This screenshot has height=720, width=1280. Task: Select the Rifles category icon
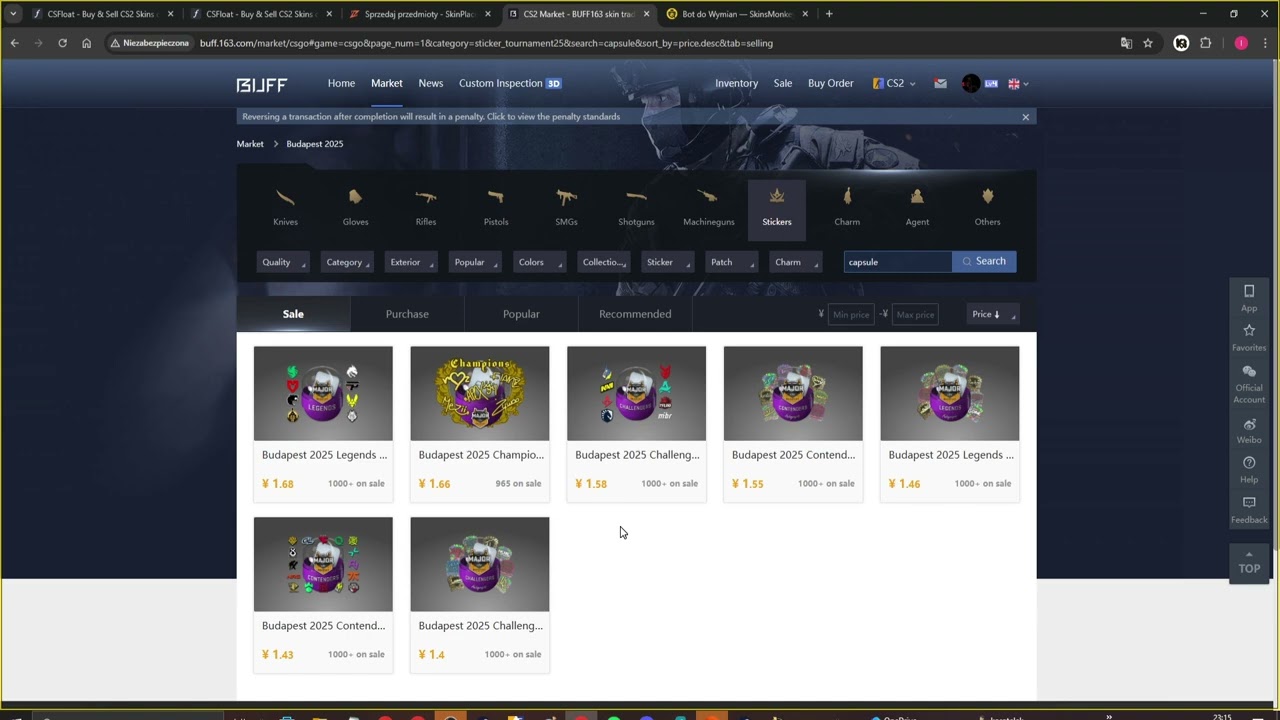point(426,197)
